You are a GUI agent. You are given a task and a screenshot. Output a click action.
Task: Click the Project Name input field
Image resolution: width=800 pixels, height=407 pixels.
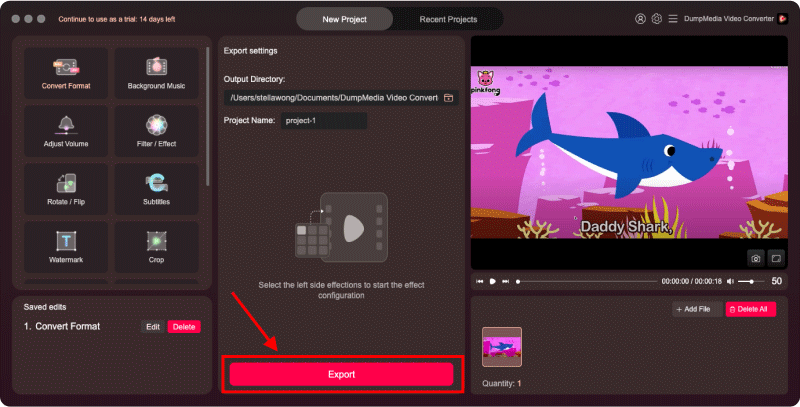click(x=324, y=121)
